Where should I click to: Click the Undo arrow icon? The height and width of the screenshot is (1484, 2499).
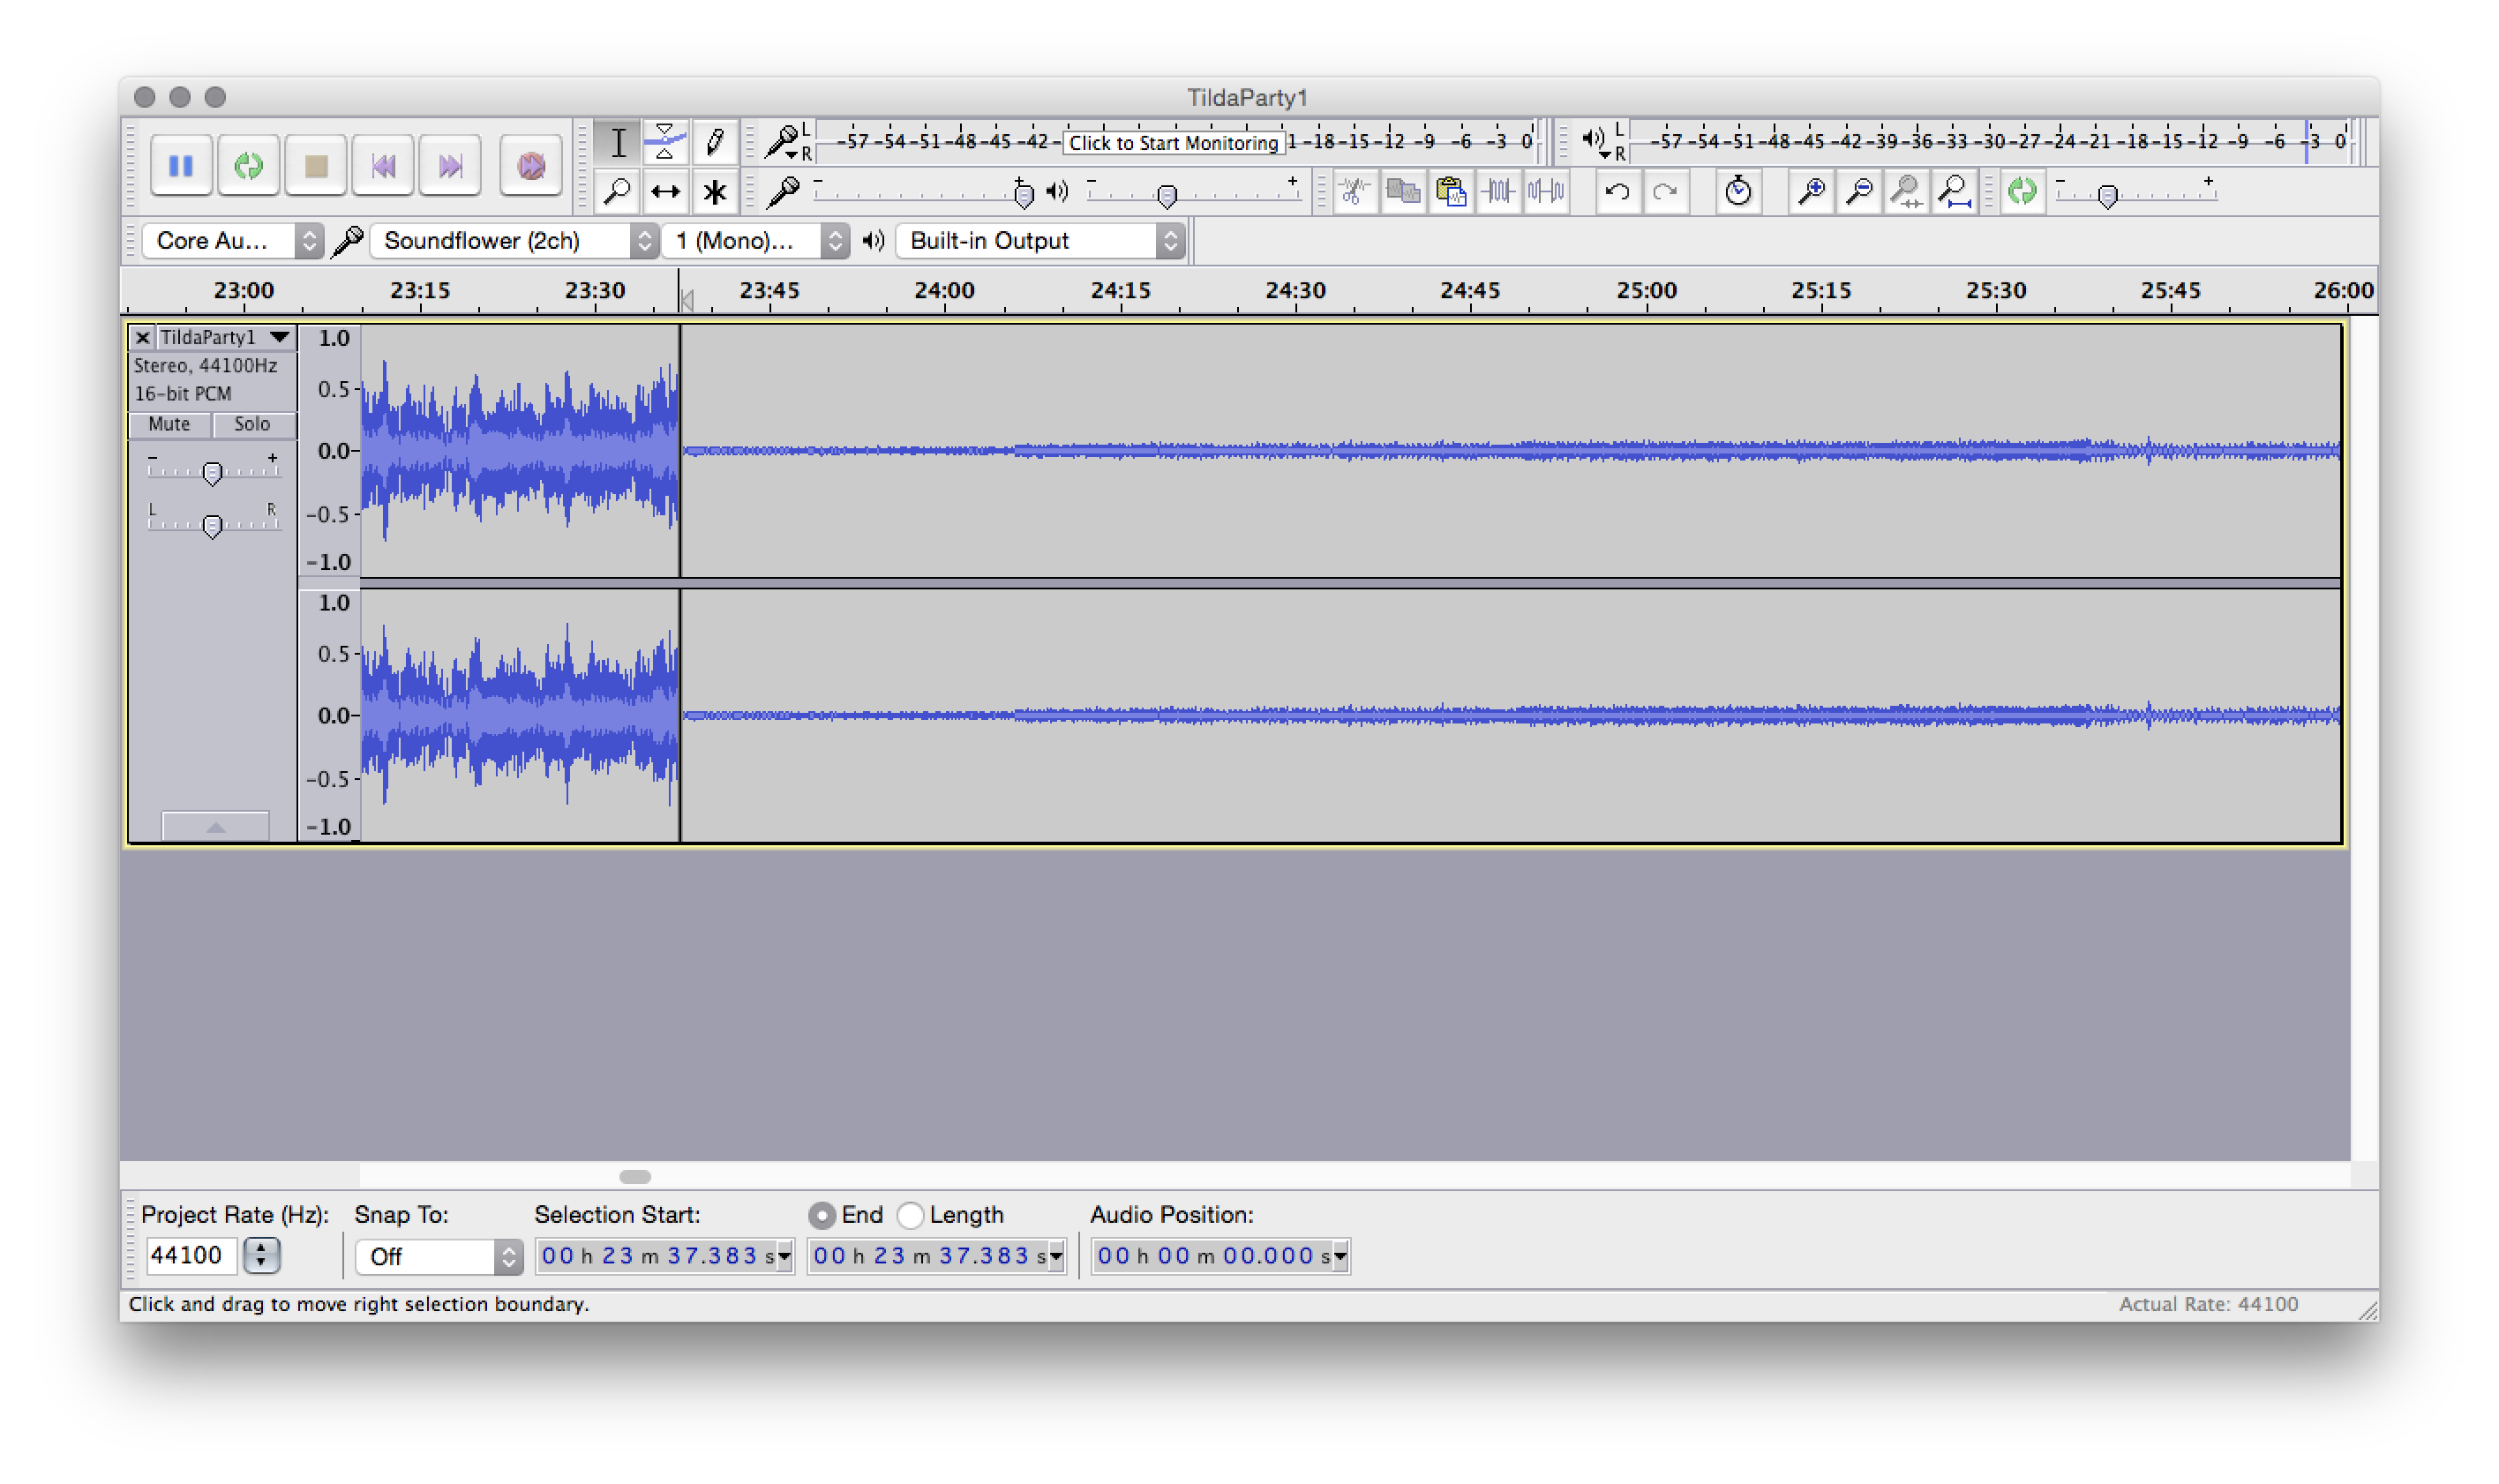1618,191
